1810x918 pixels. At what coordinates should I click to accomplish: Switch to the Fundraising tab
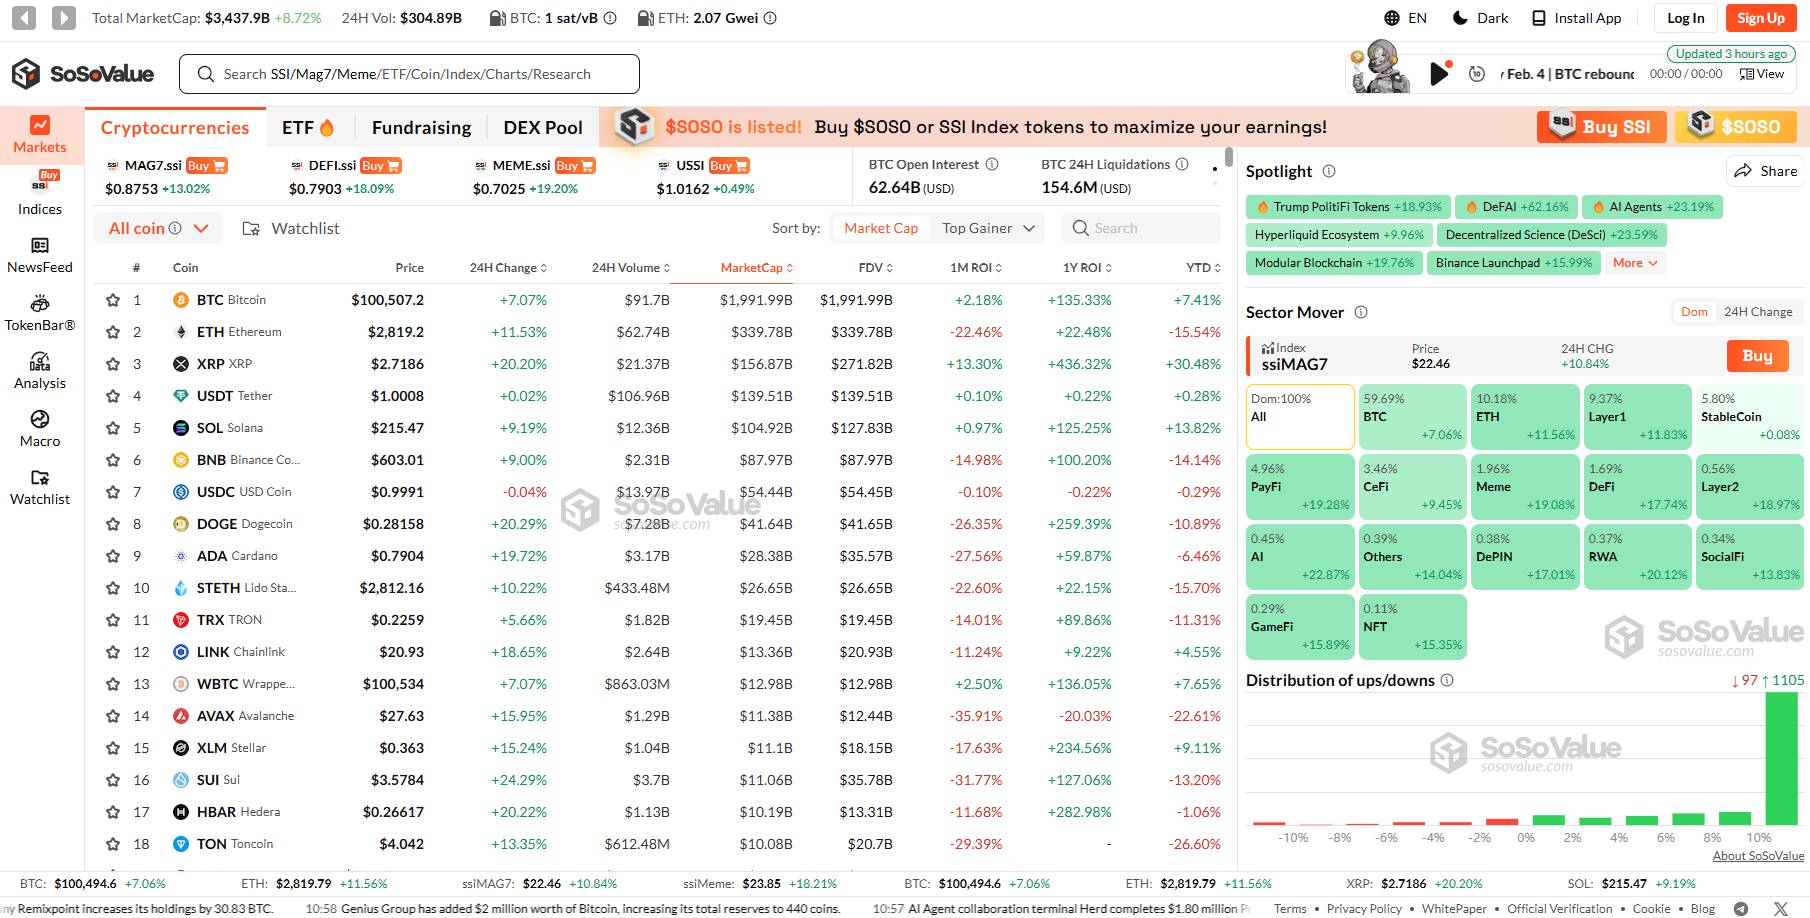click(x=421, y=128)
